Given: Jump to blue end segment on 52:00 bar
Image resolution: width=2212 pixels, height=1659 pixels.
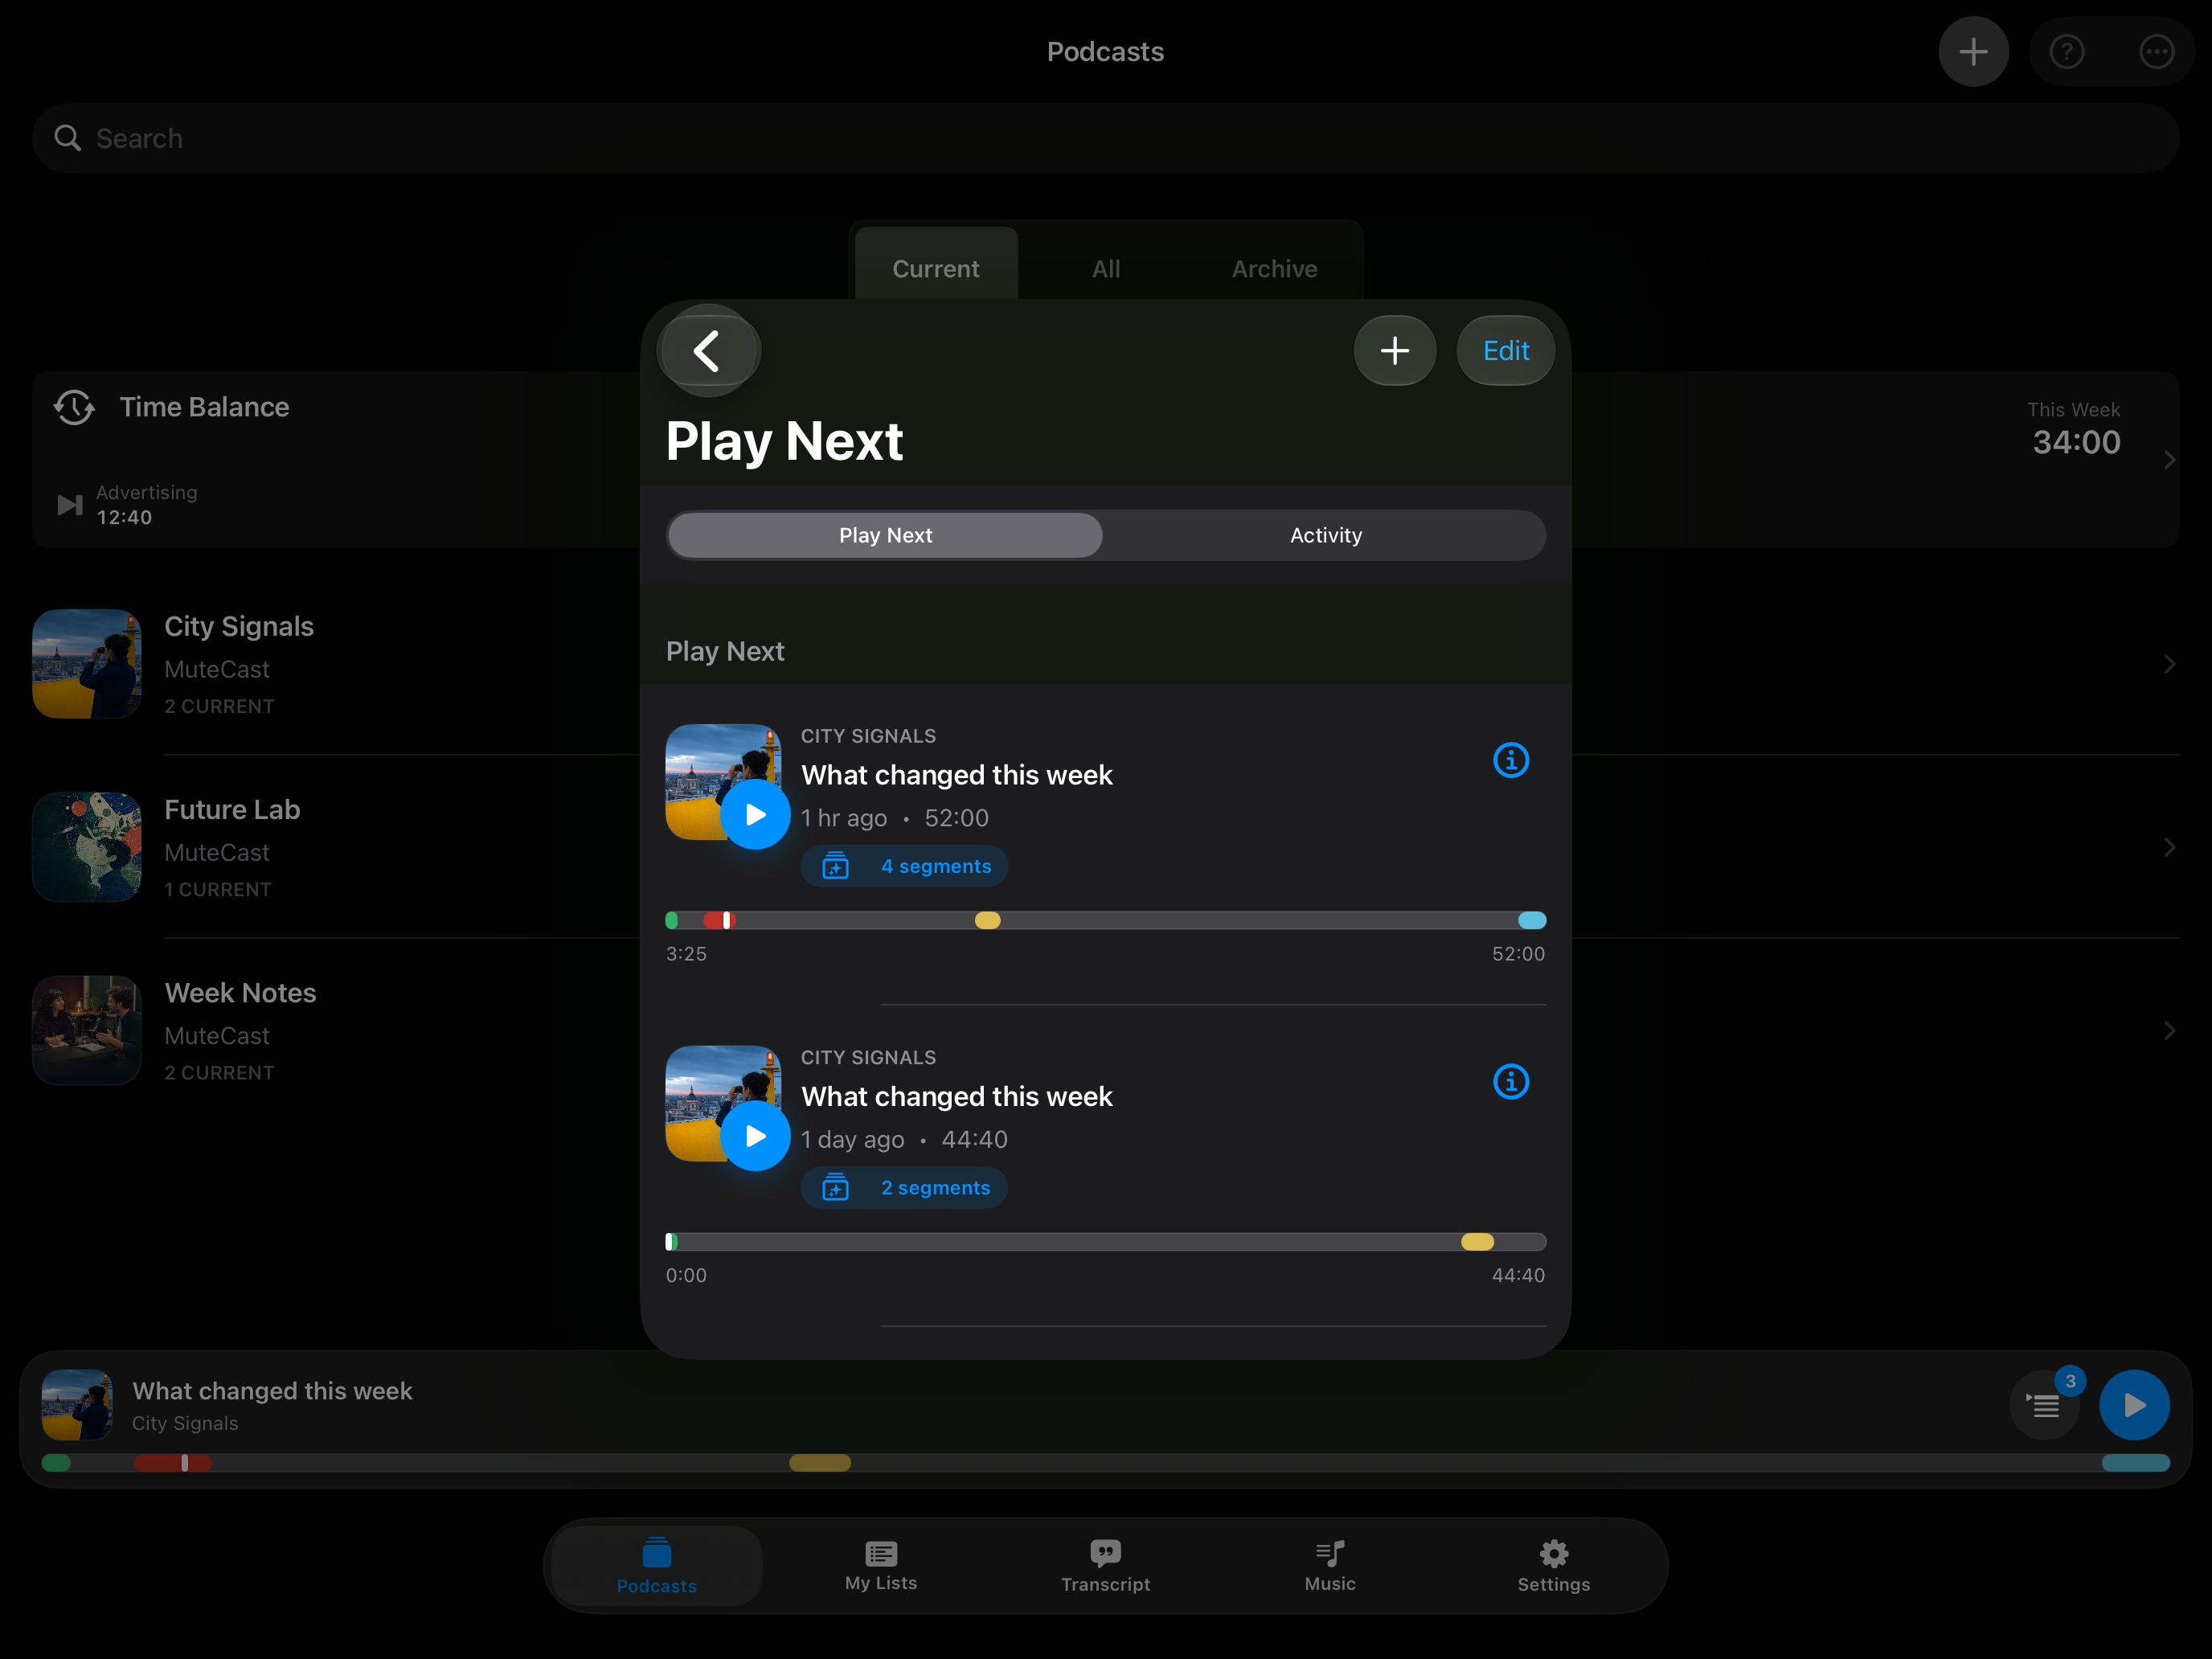Looking at the screenshot, I should [1531, 921].
